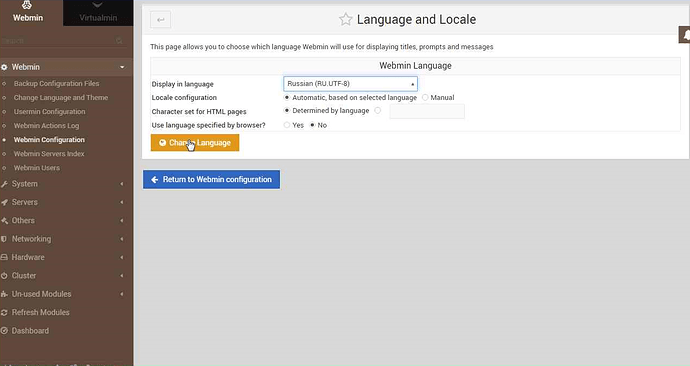690x366 pixels.
Task: Open Webmin Users
Action: click(37, 168)
